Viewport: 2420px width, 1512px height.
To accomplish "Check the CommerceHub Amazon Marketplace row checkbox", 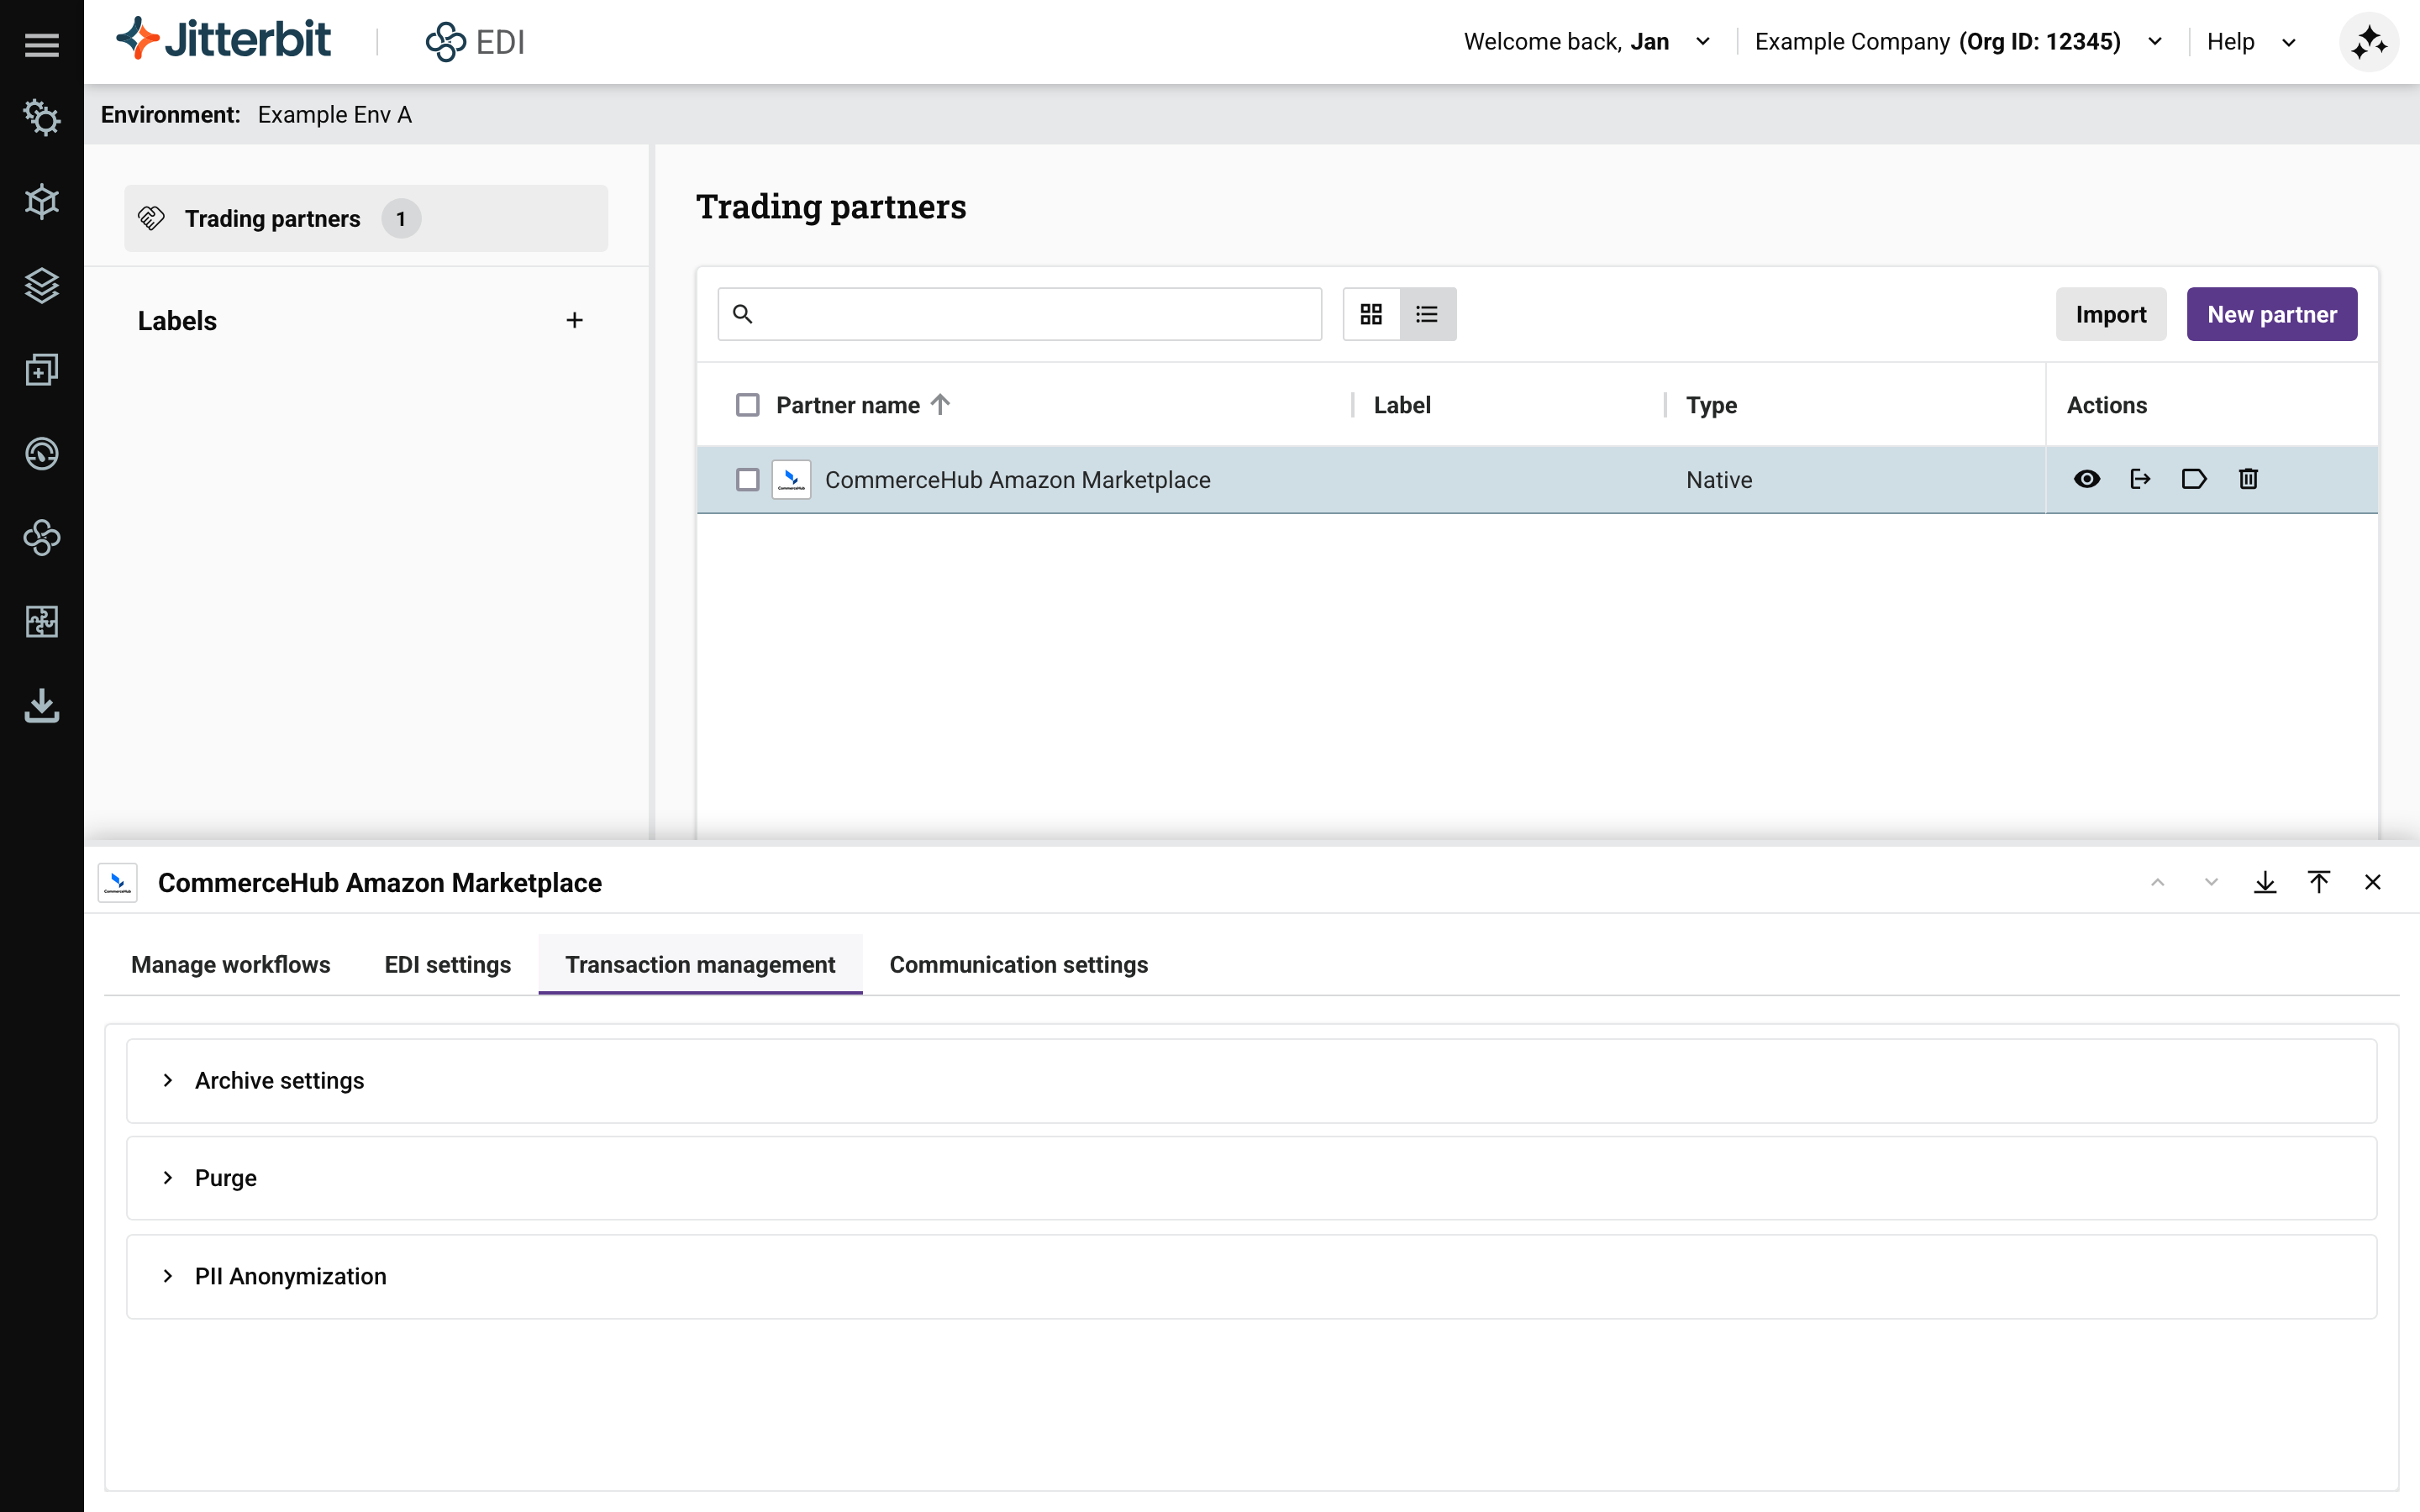I will [x=747, y=480].
